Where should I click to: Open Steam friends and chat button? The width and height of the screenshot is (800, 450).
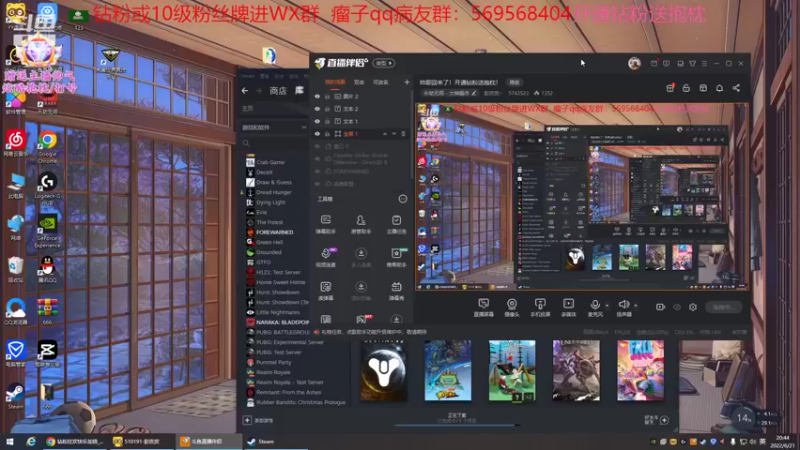657,420
